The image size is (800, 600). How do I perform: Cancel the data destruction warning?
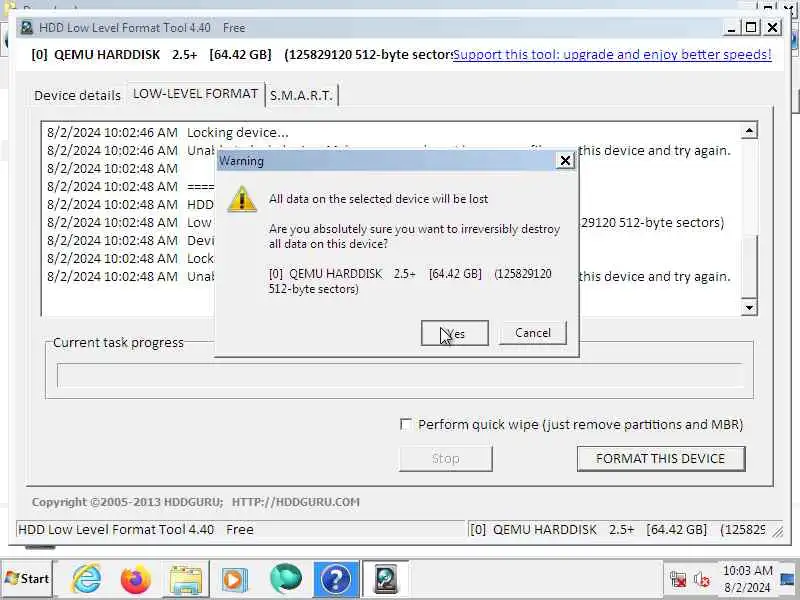(533, 333)
